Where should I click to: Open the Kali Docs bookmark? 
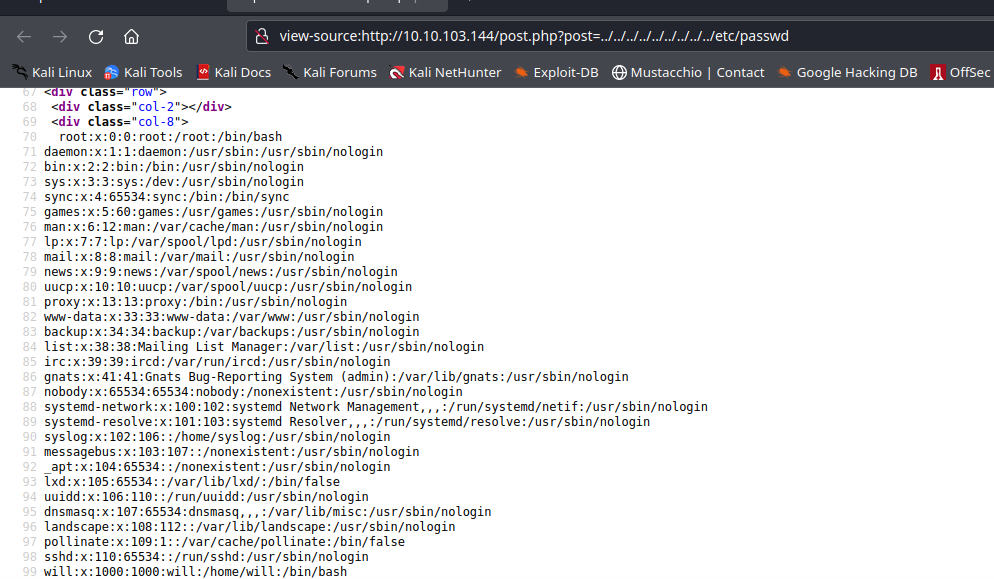tap(233, 72)
